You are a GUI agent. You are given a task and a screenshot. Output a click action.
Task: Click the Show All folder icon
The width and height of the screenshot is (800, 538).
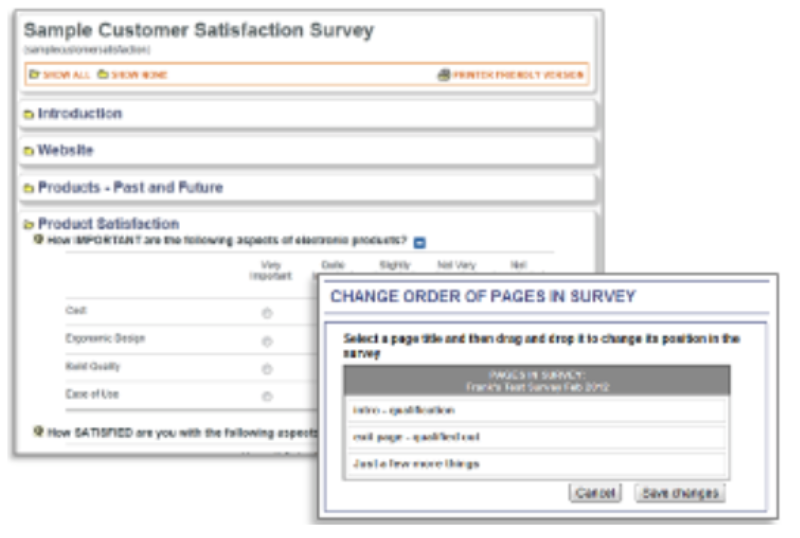pos(34,75)
